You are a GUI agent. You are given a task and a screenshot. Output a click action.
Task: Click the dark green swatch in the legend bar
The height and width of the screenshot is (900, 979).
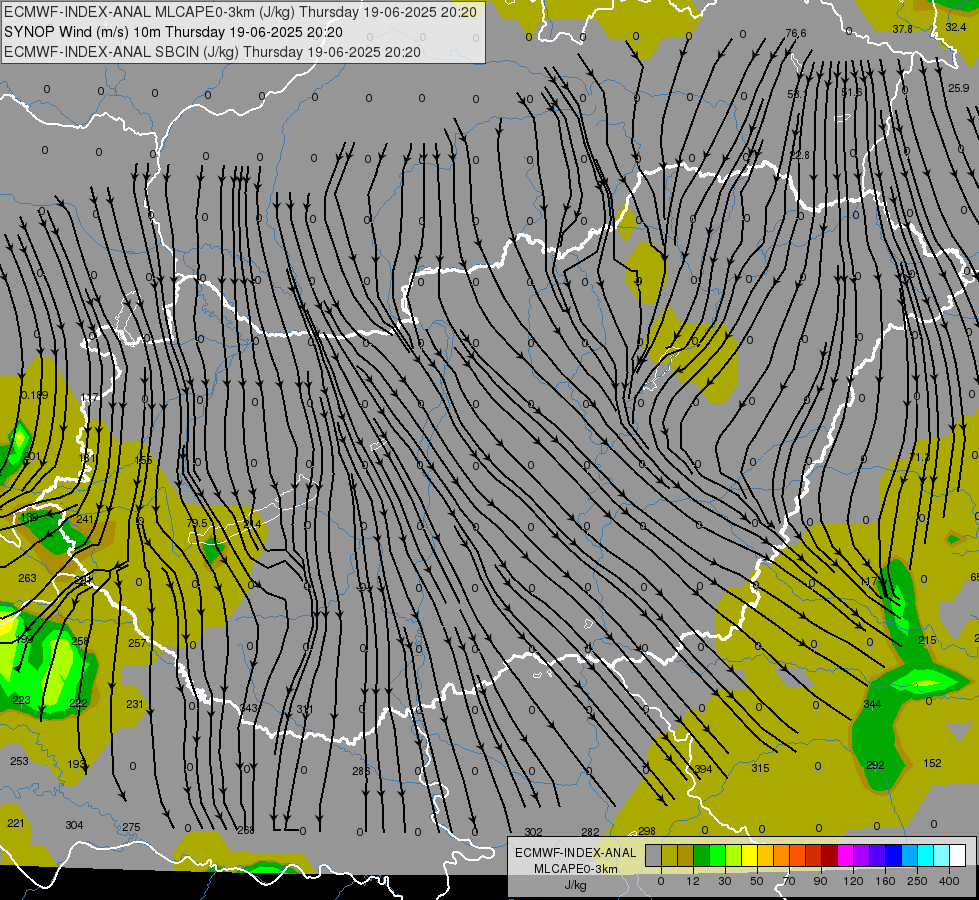click(702, 855)
